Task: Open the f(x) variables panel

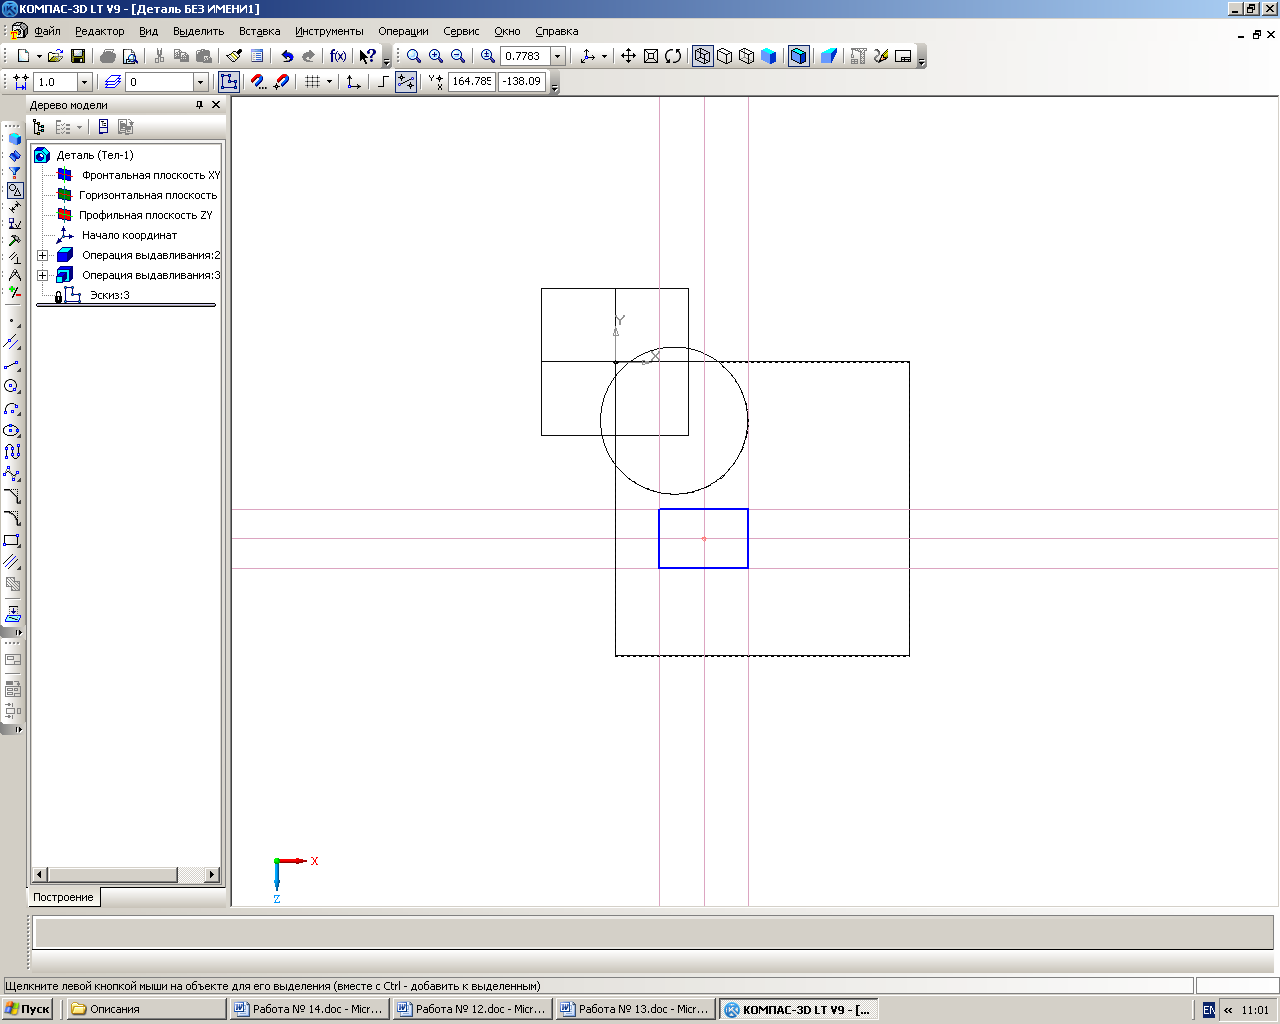Action: click(x=338, y=56)
